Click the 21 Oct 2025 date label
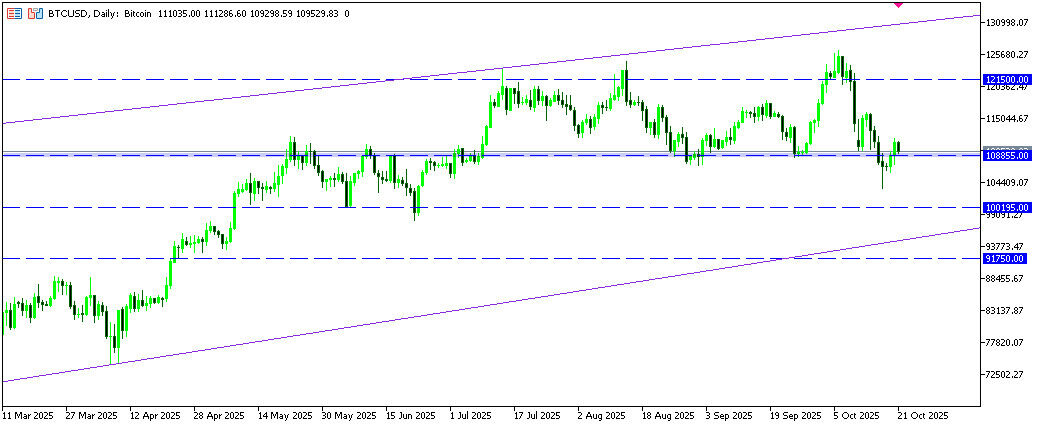This screenshot has height=427, width=1043. 921,414
